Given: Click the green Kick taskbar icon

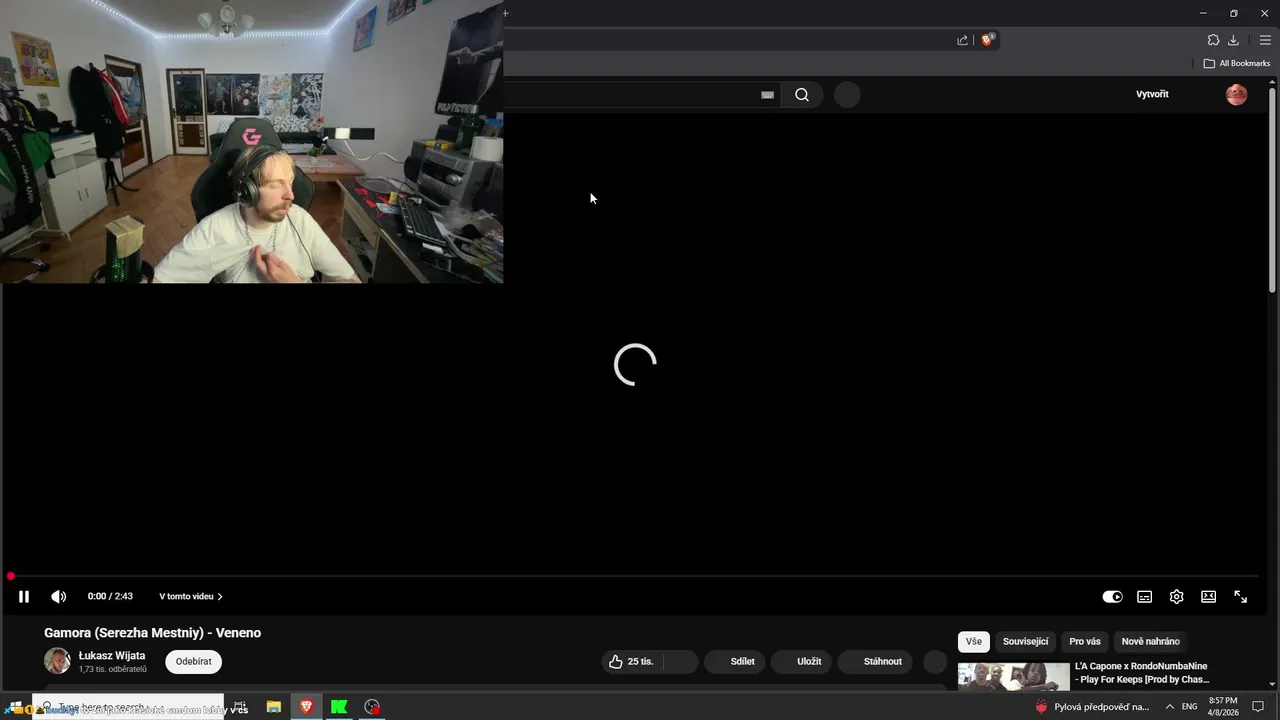Looking at the screenshot, I should pyautogui.click(x=339, y=707).
